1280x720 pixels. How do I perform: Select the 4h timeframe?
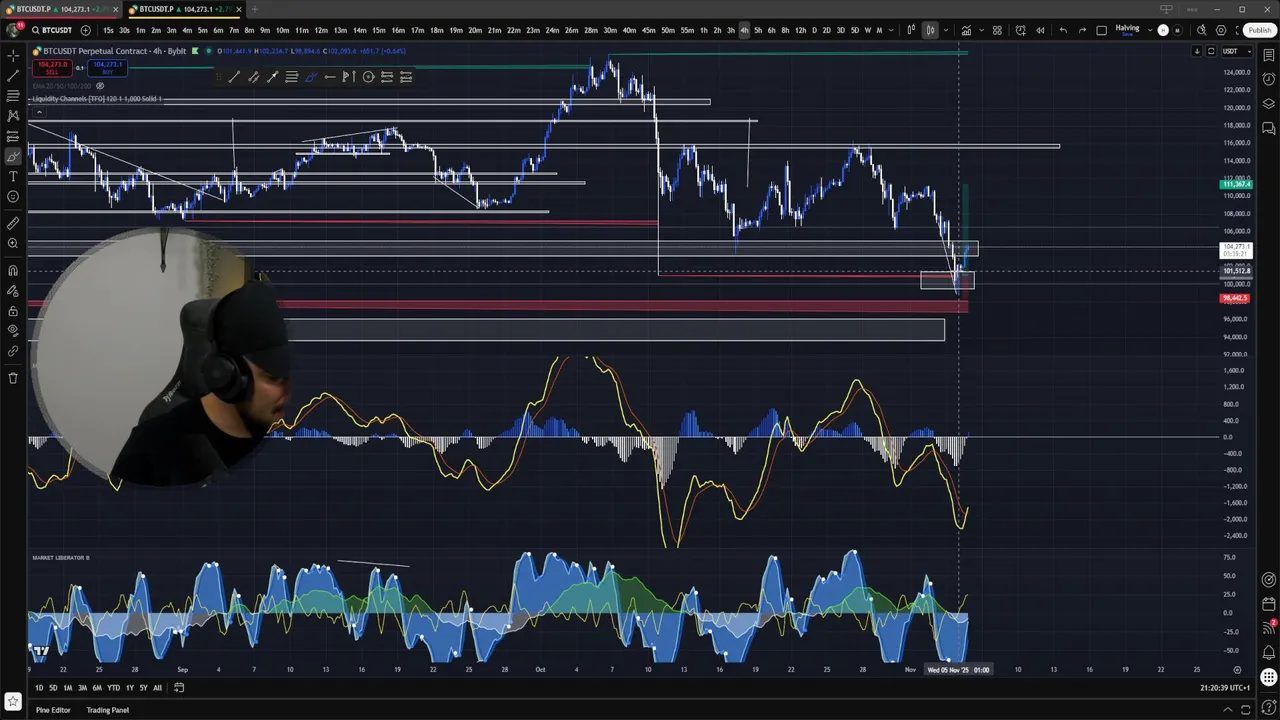click(744, 30)
